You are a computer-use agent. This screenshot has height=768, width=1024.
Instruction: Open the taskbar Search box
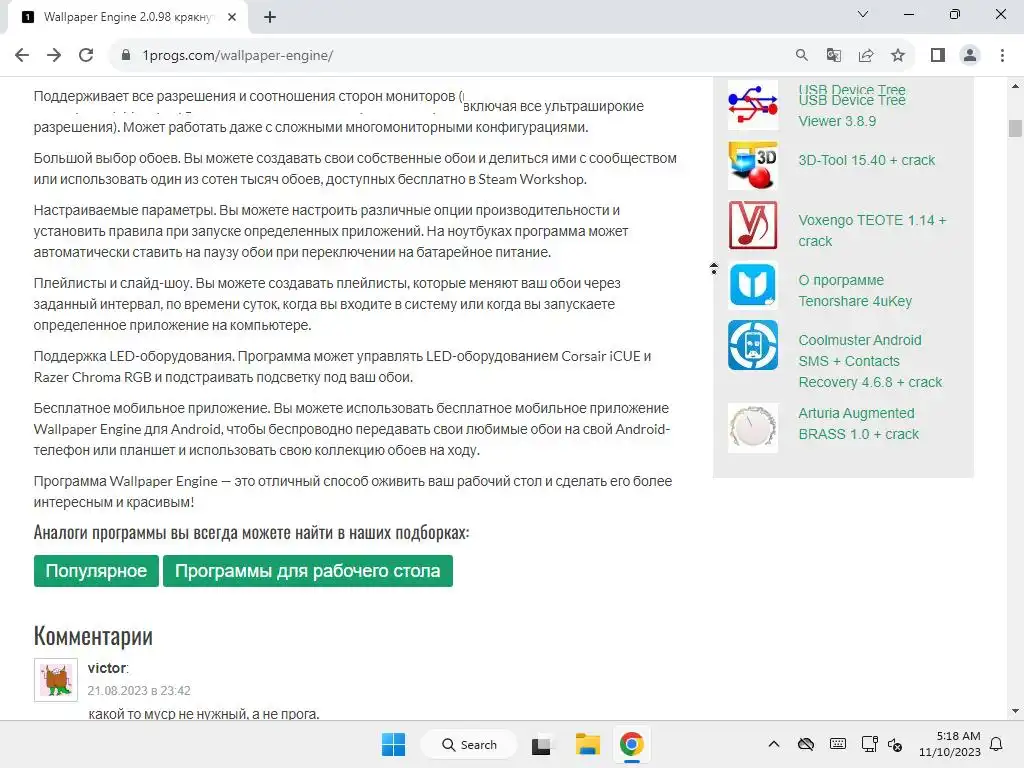[x=469, y=744]
